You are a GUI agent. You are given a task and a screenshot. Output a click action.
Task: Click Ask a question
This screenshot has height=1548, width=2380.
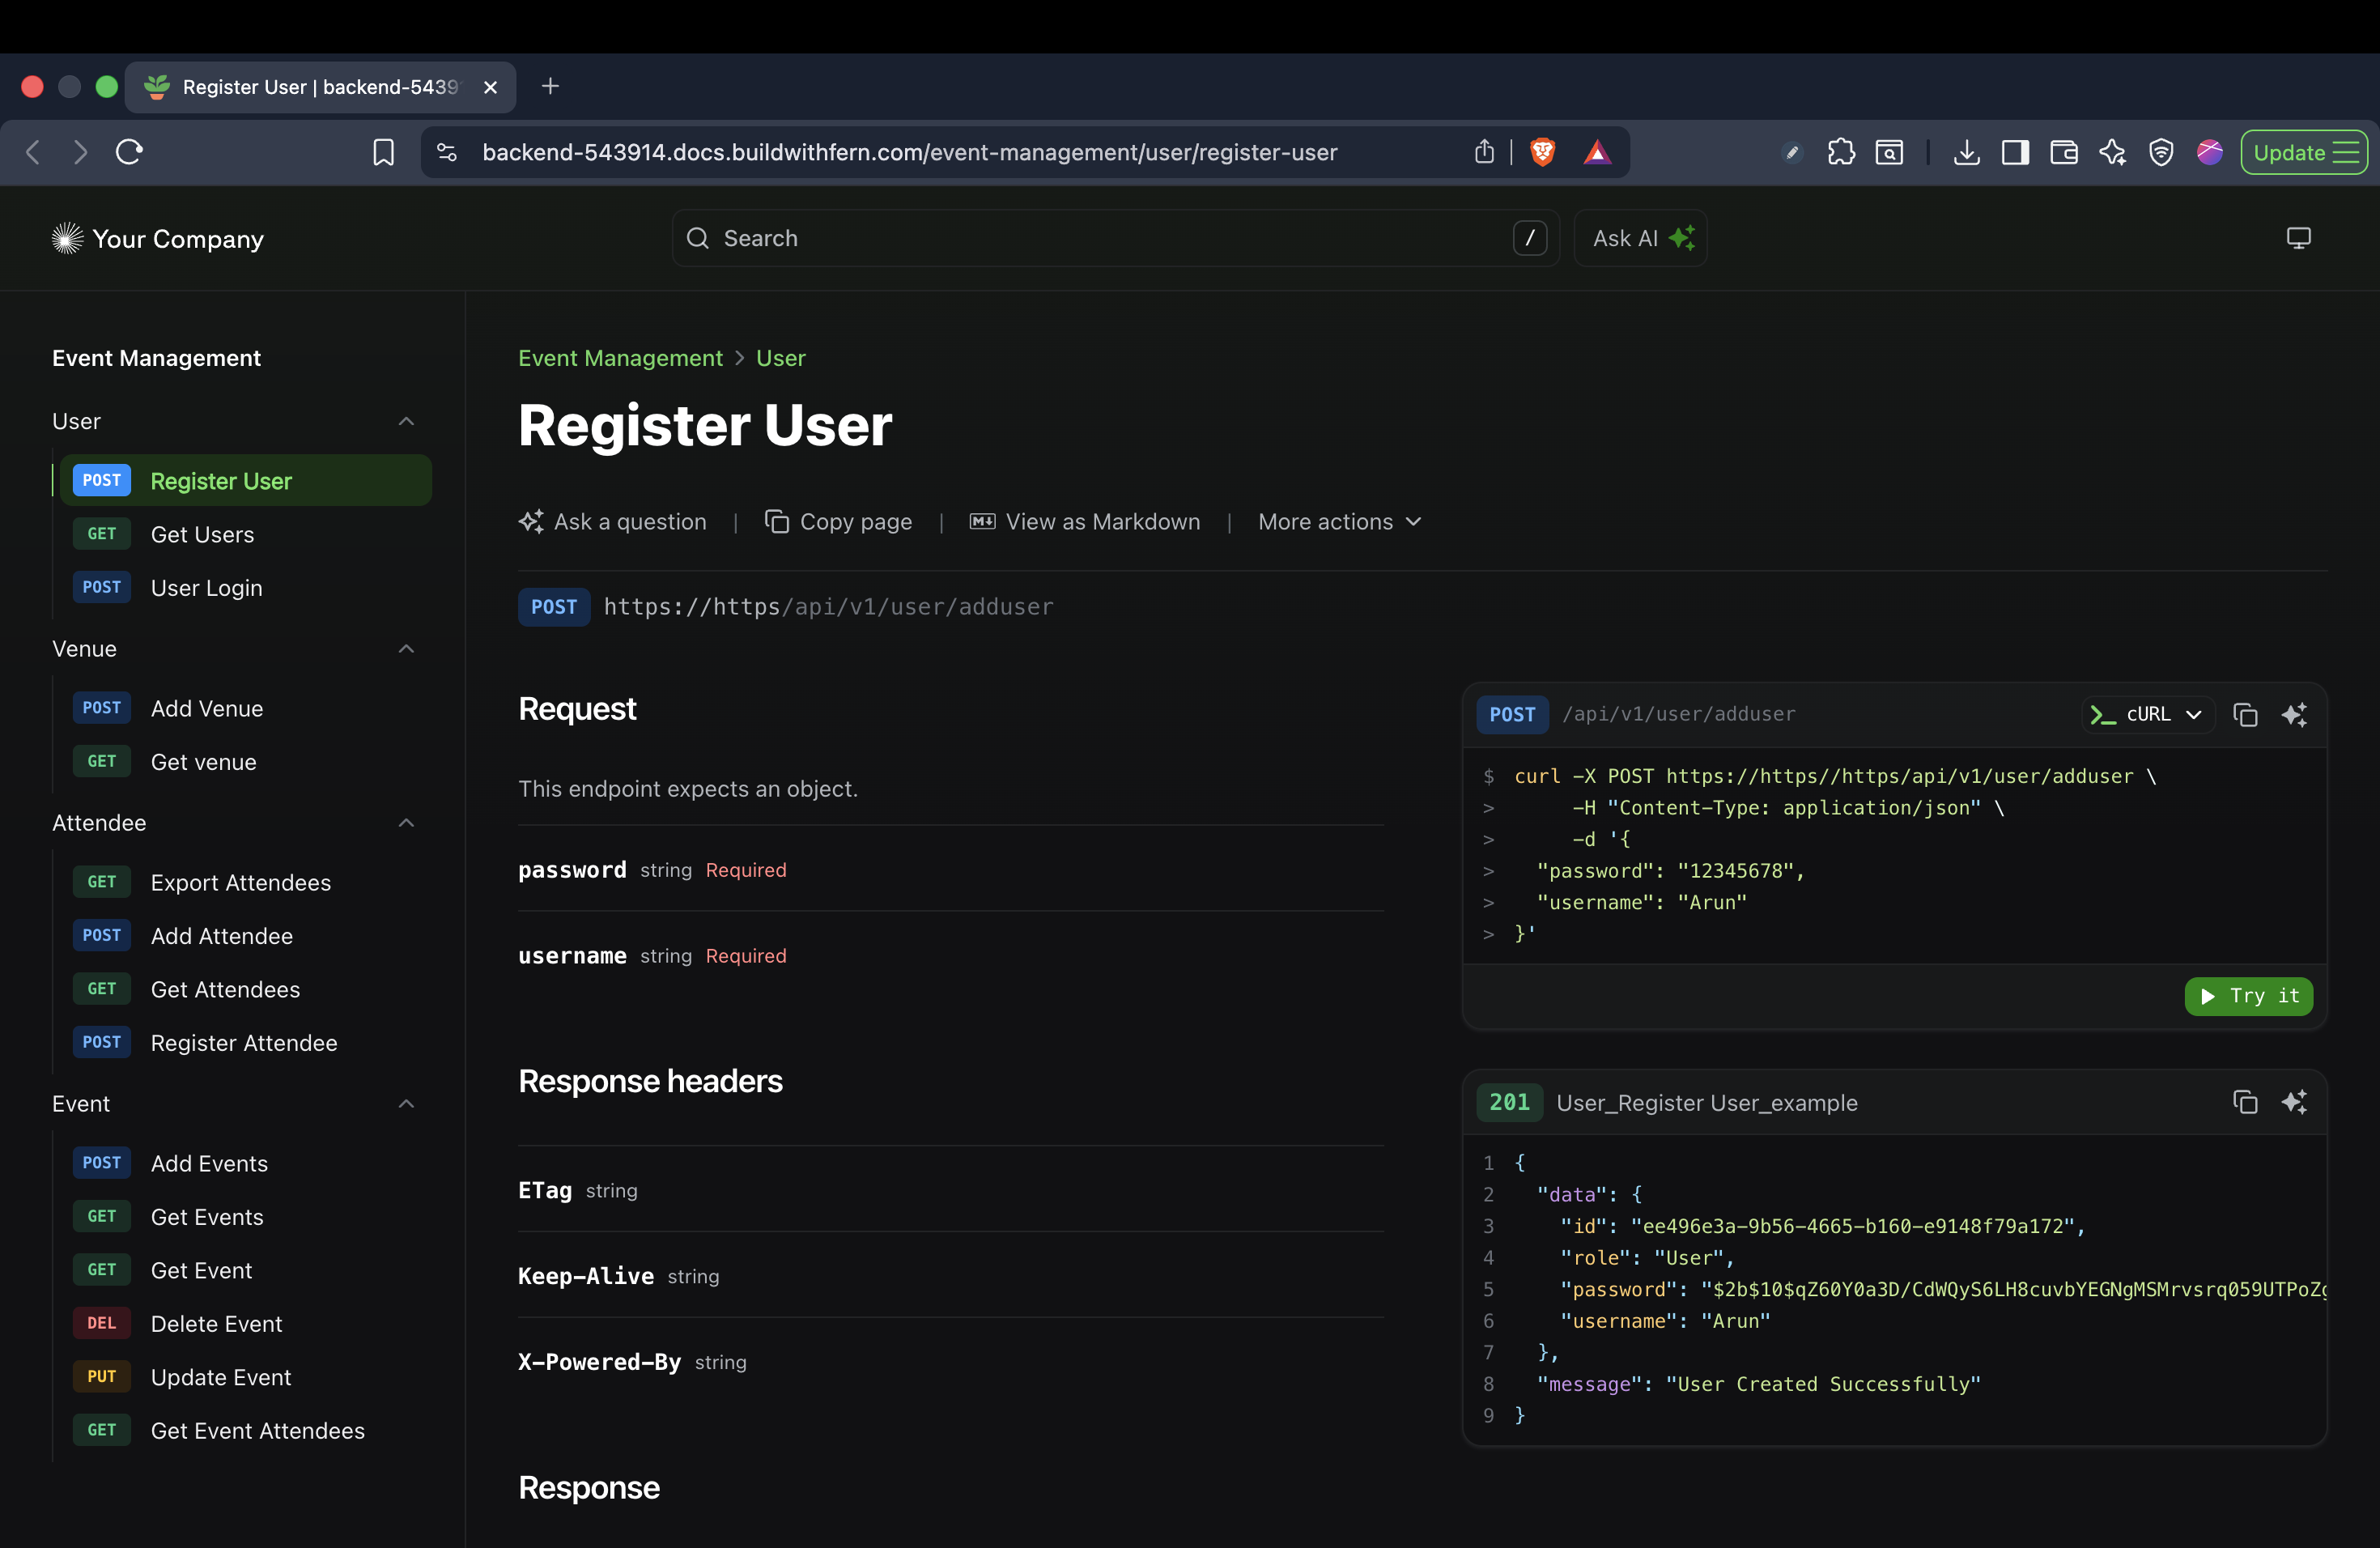click(612, 522)
